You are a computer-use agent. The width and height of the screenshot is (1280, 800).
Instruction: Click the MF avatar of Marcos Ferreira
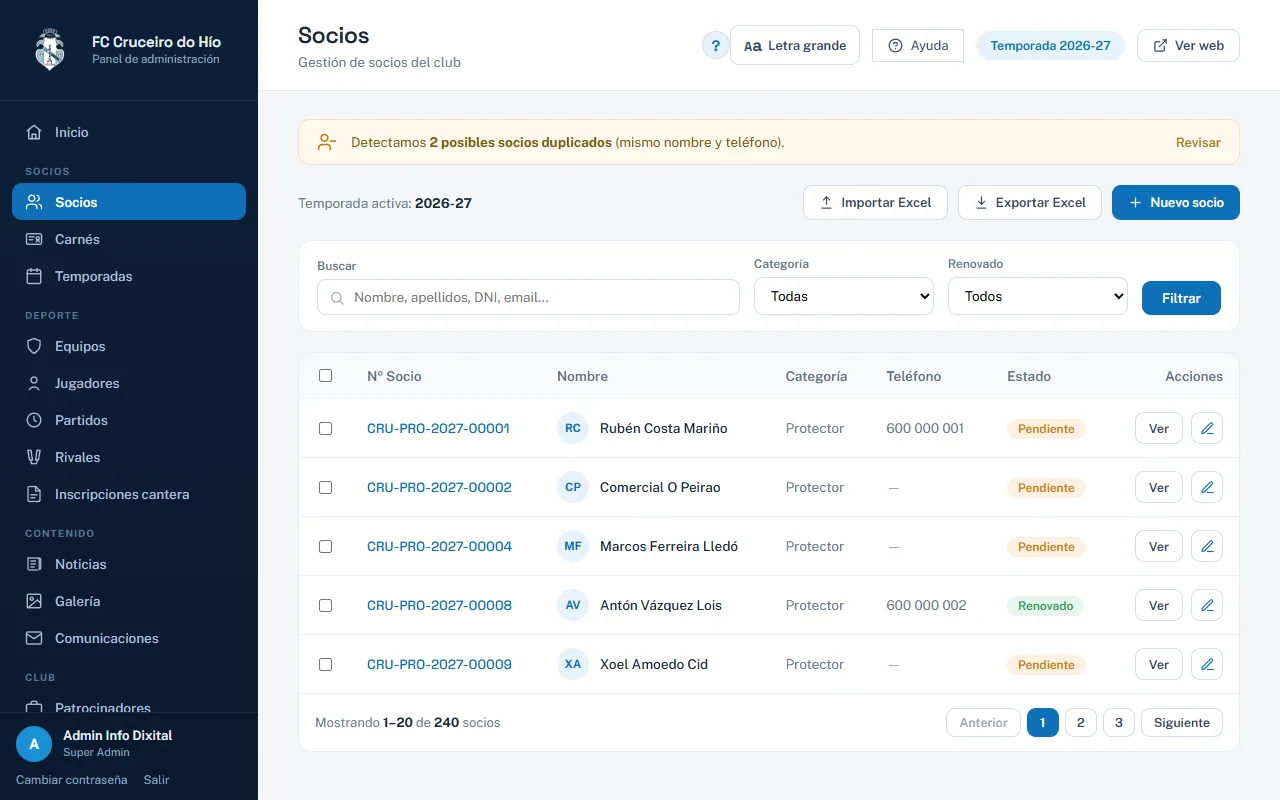click(573, 546)
